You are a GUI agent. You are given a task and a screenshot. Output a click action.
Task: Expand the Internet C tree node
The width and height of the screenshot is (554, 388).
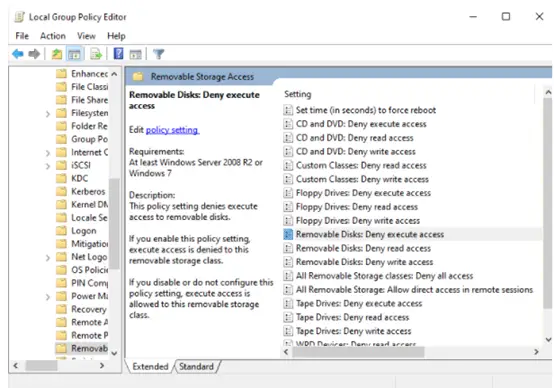tap(48, 153)
